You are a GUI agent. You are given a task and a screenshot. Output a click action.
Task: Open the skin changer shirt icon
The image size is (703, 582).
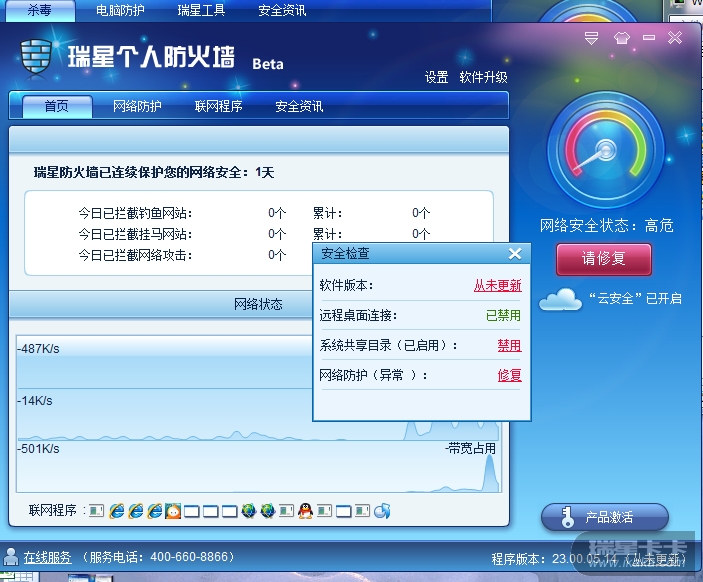[x=621, y=38]
